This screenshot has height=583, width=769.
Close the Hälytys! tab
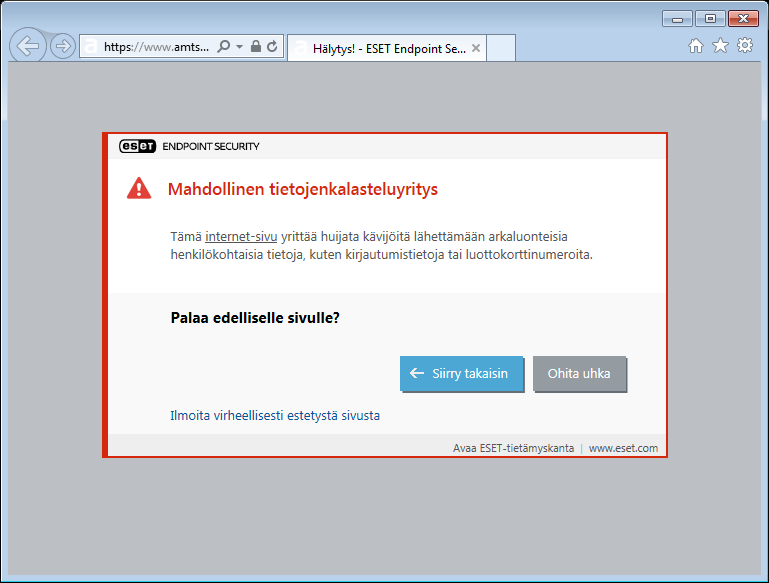[476, 47]
